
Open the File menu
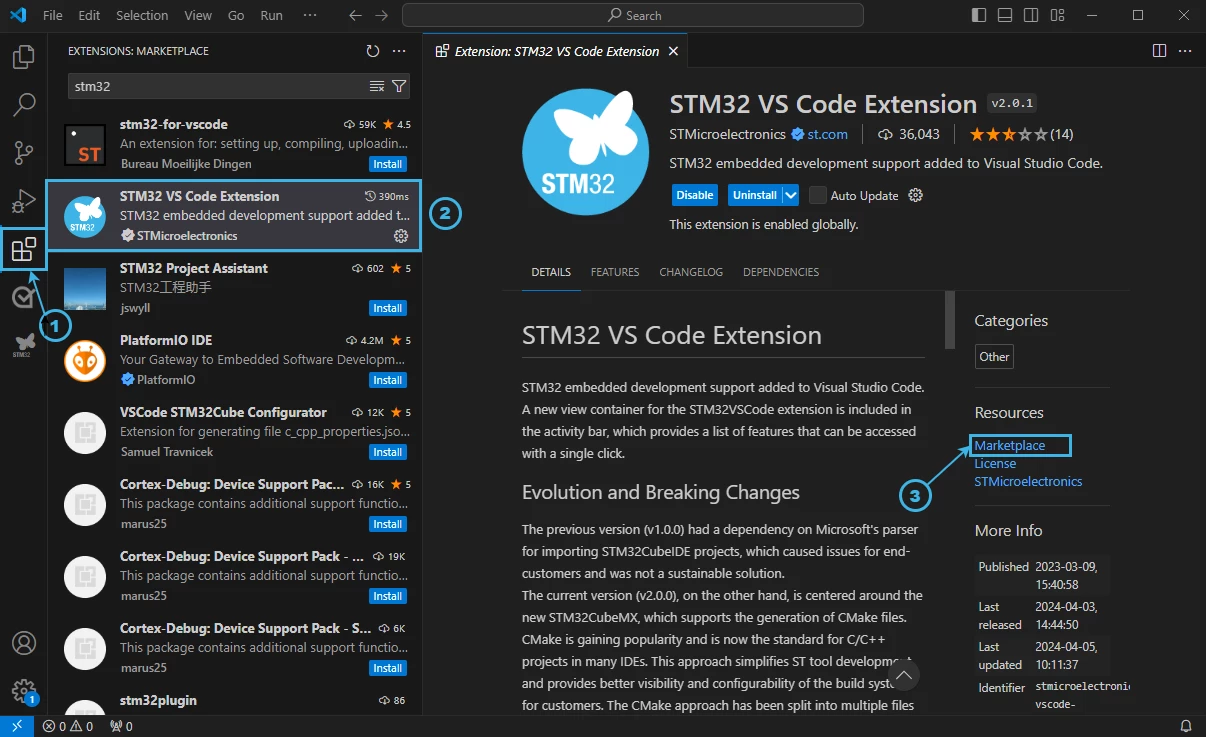point(53,15)
